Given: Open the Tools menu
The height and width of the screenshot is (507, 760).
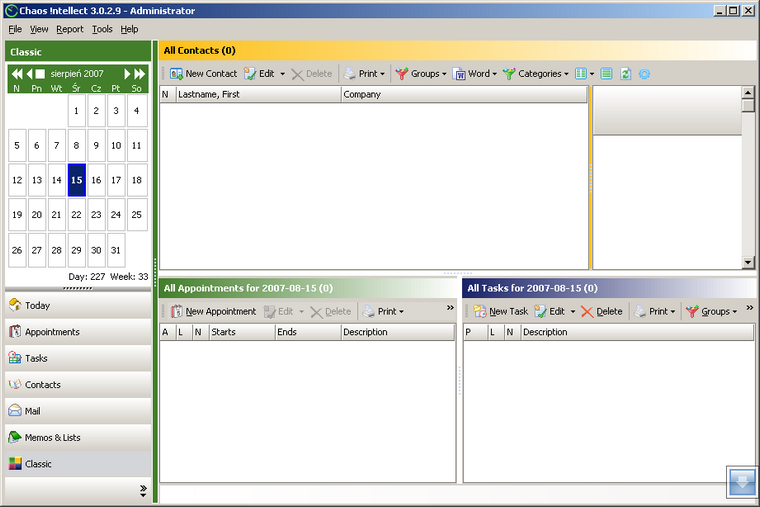Looking at the screenshot, I should (102, 29).
